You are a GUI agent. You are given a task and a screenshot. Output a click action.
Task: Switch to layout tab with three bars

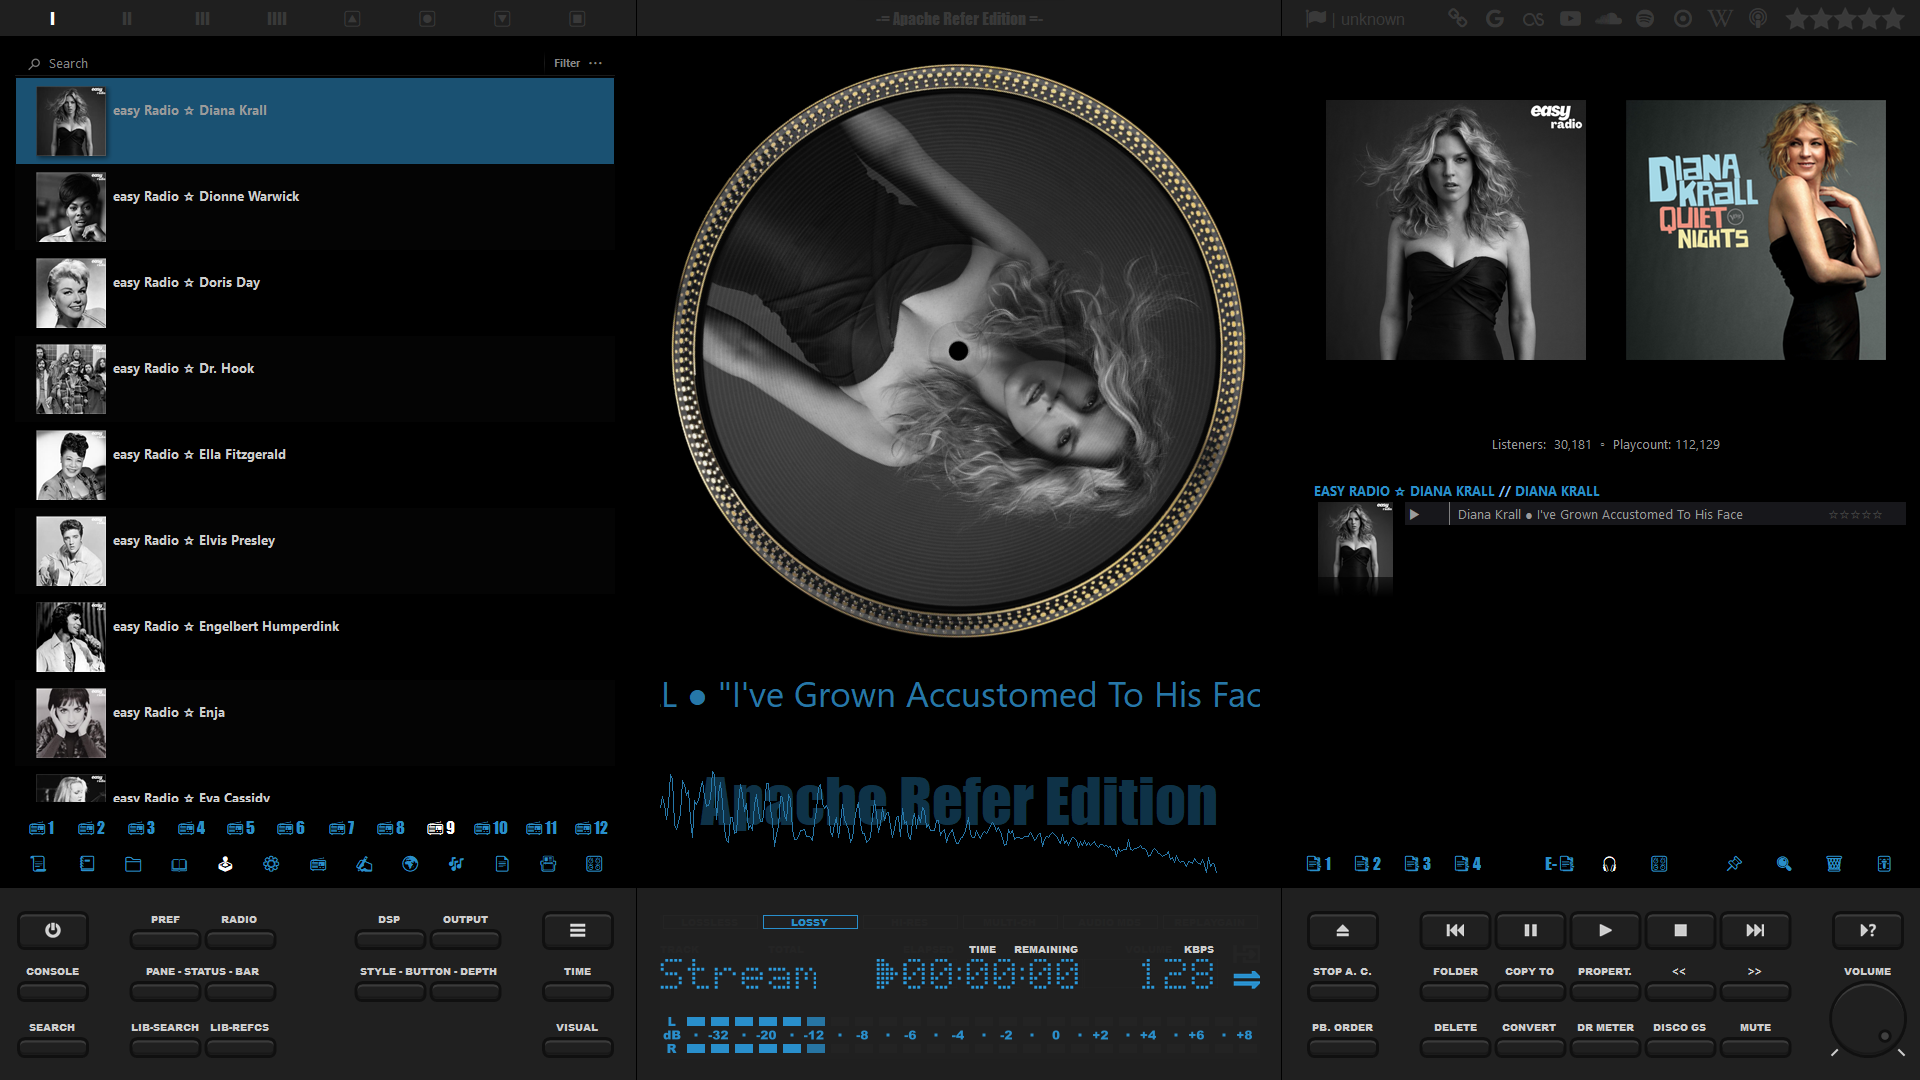[202, 19]
